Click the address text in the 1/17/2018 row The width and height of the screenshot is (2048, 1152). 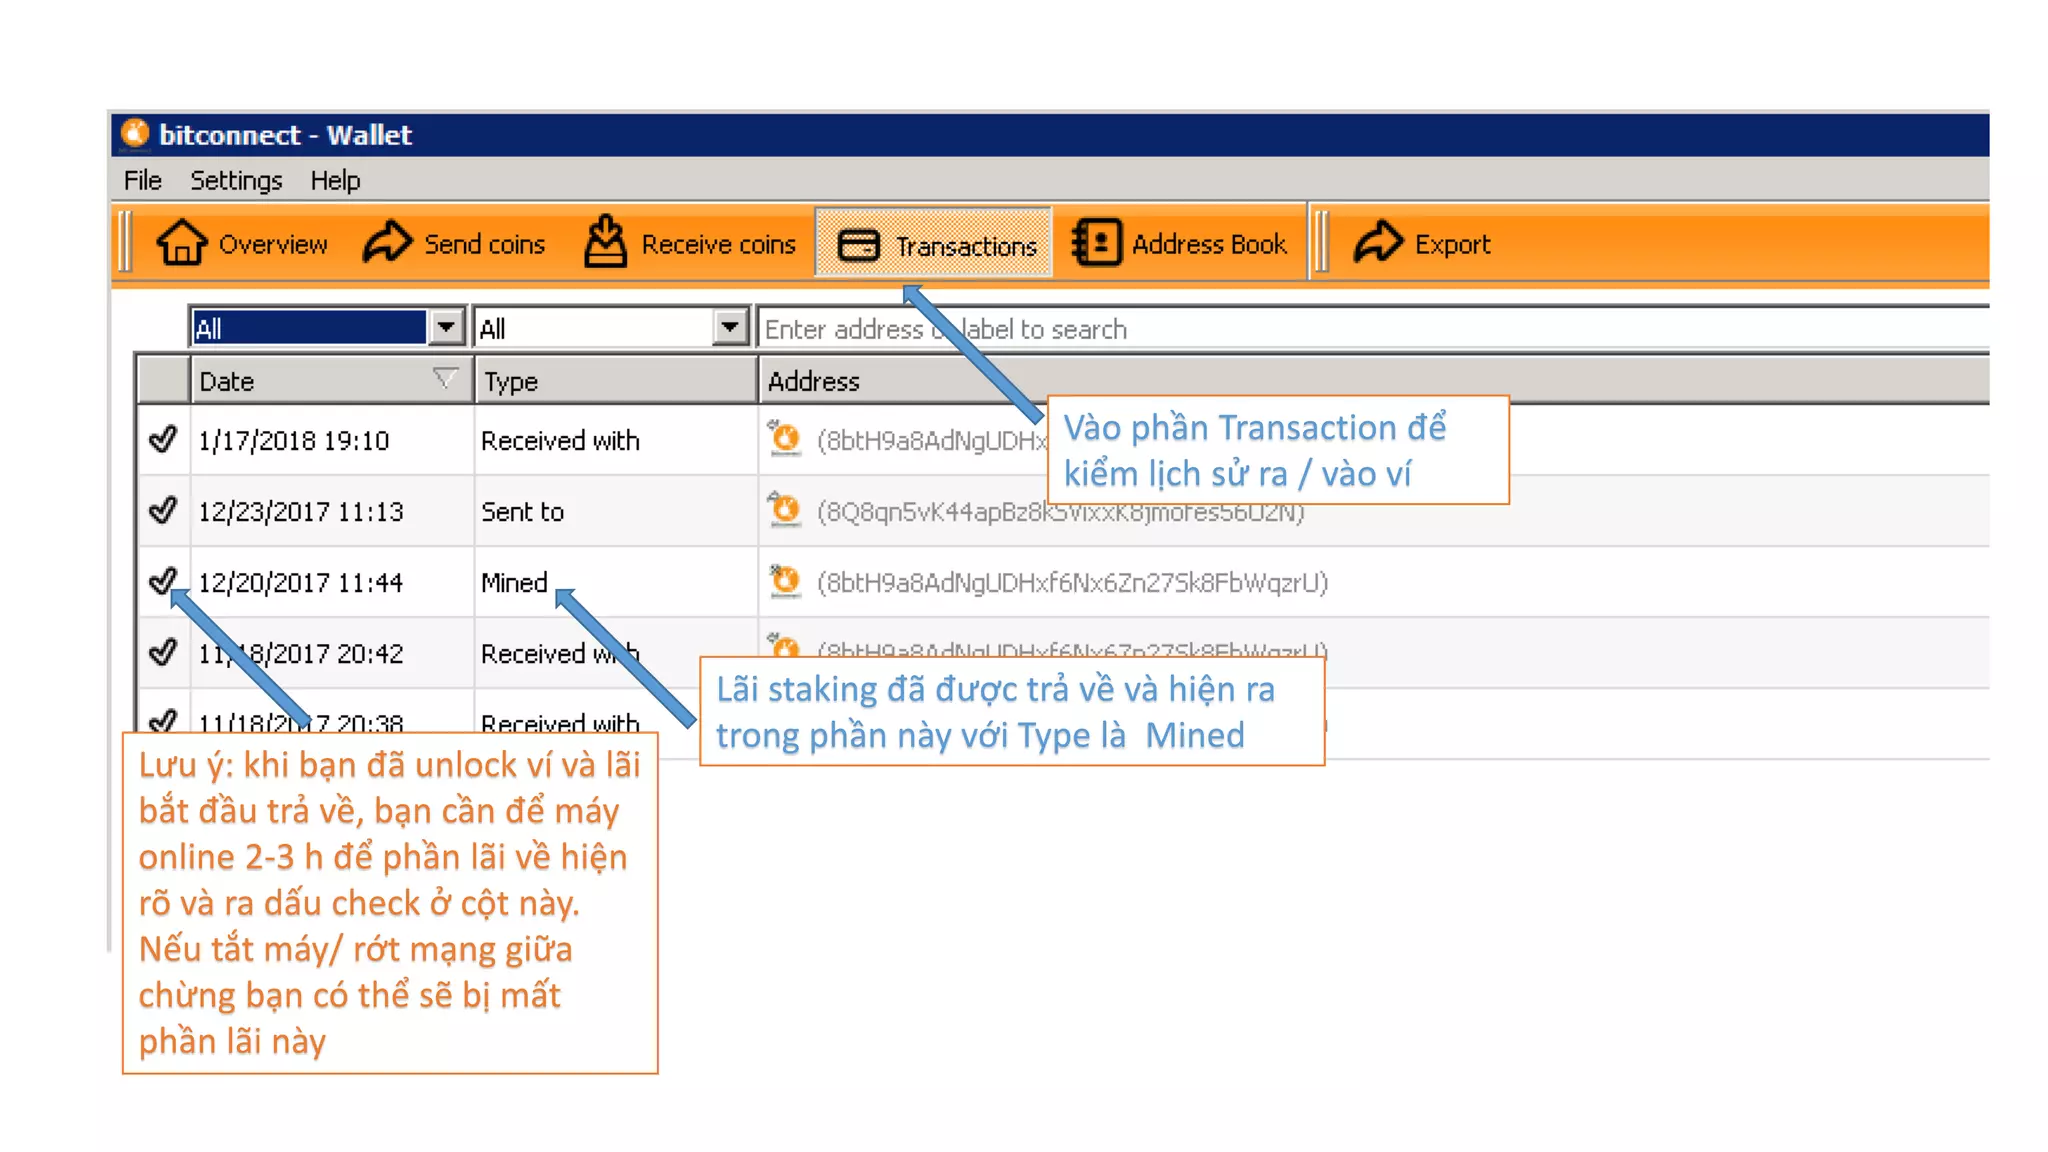coord(932,441)
